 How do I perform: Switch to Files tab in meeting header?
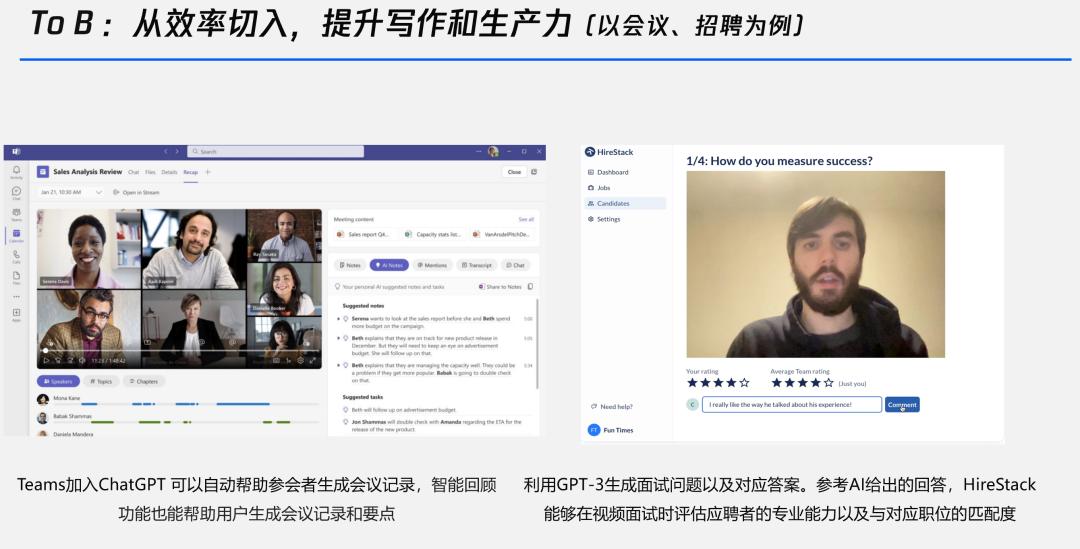(150, 172)
